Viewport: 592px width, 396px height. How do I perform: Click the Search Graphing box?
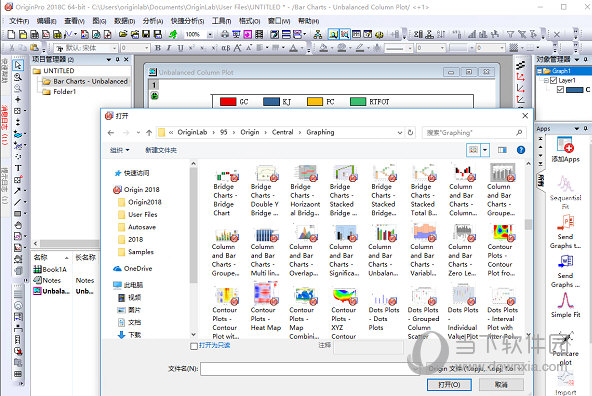(x=474, y=133)
